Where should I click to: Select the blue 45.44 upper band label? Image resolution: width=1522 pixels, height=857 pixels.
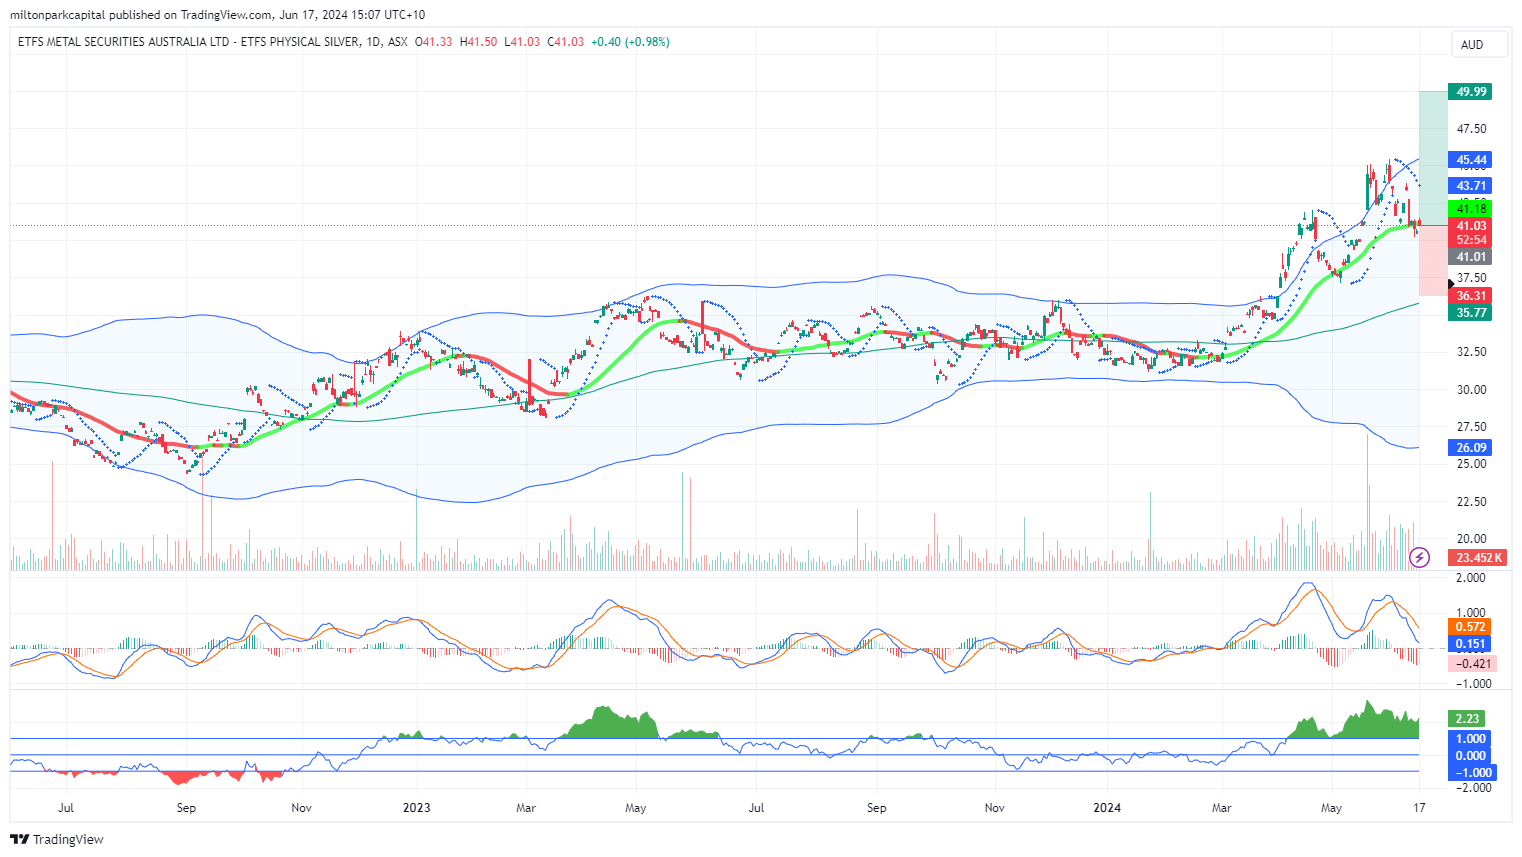[x=1470, y=160]
